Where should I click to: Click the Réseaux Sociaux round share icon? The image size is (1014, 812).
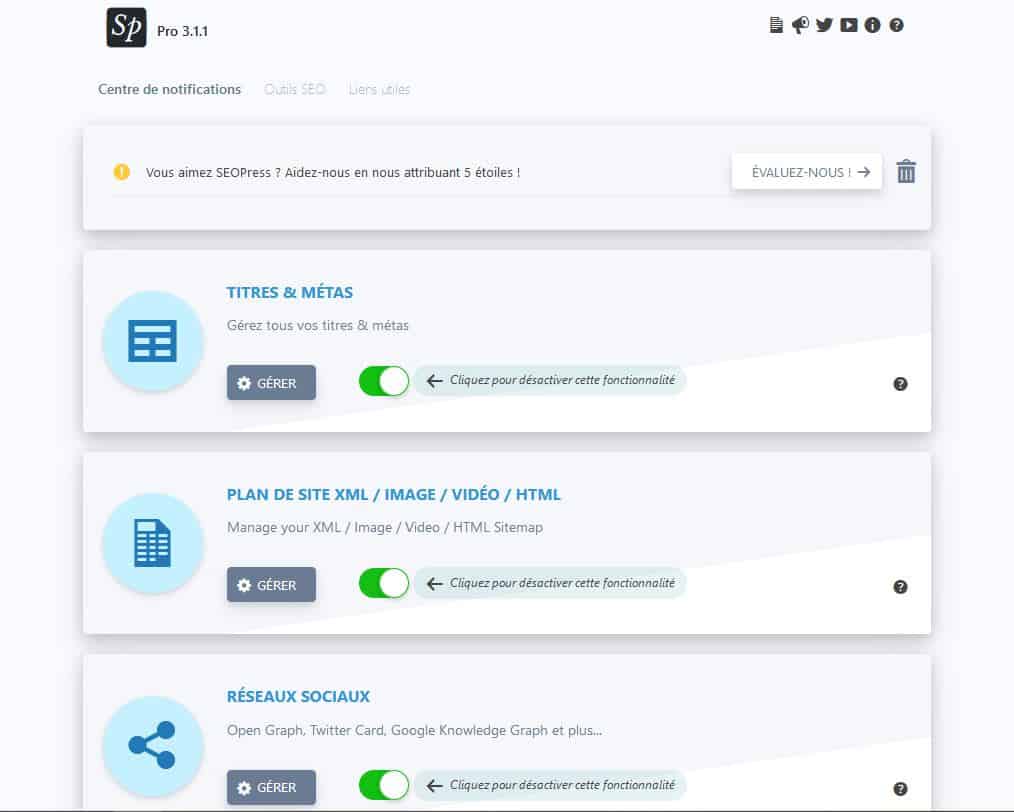click(x=153, y=745)
